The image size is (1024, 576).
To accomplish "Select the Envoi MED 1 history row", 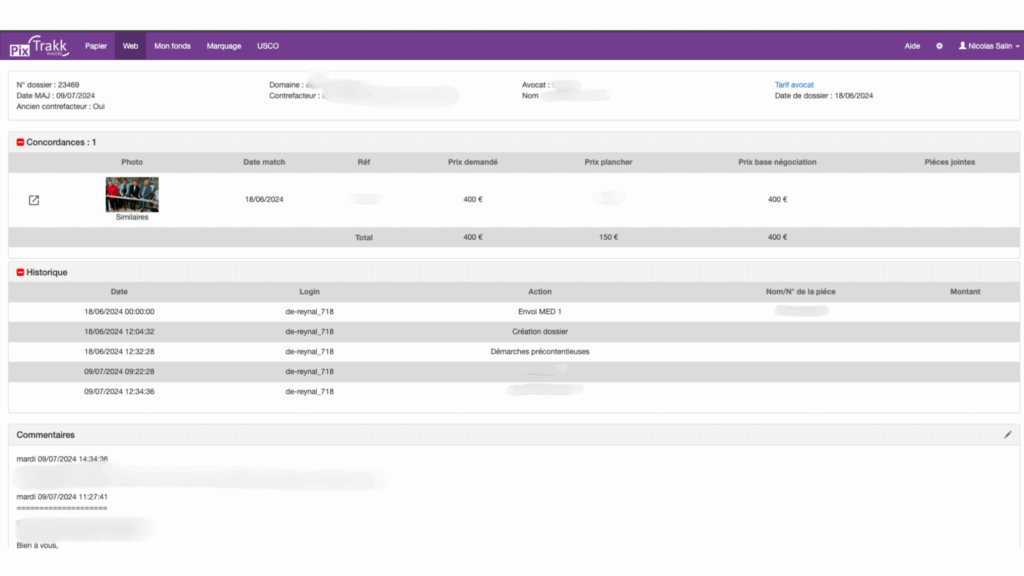I will (539, 312).
